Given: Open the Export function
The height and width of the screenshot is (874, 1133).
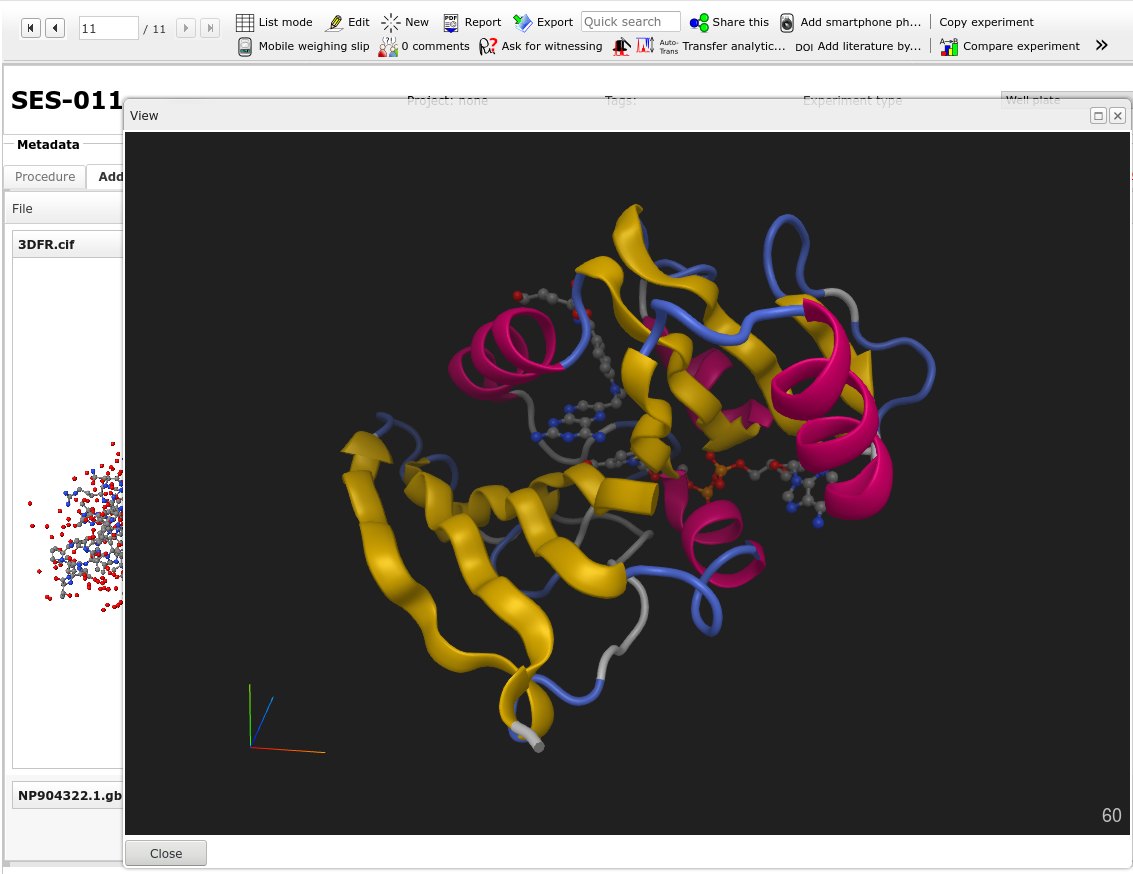Looking at the screenshot, I should (x=543, y=22).
